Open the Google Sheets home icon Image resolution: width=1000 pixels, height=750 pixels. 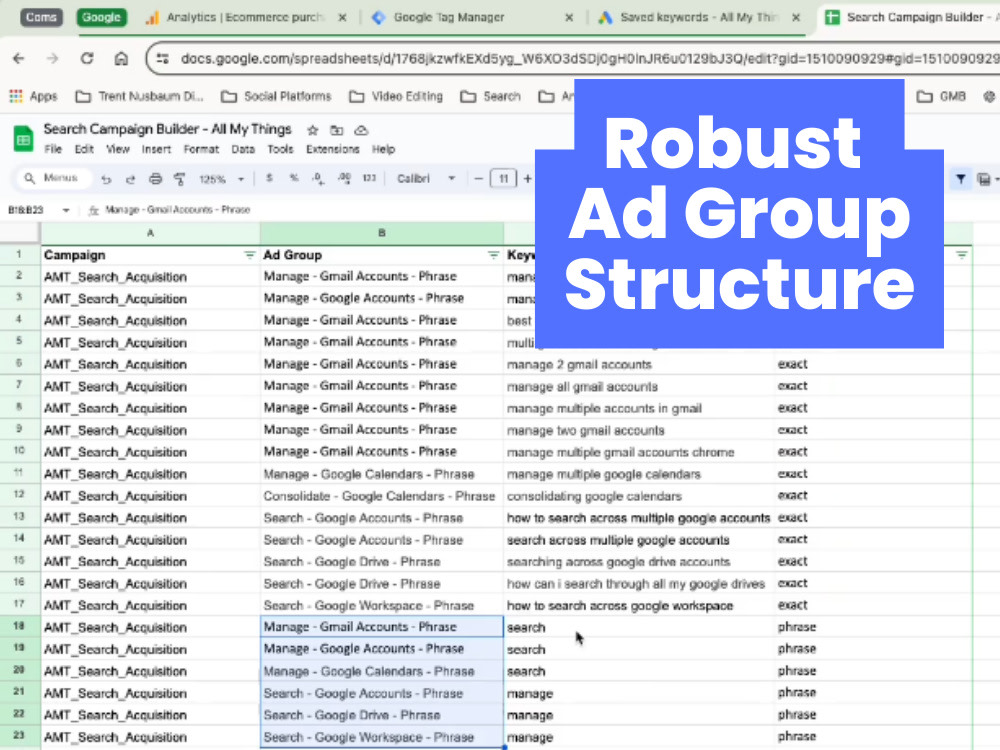(x=24, y=138)
